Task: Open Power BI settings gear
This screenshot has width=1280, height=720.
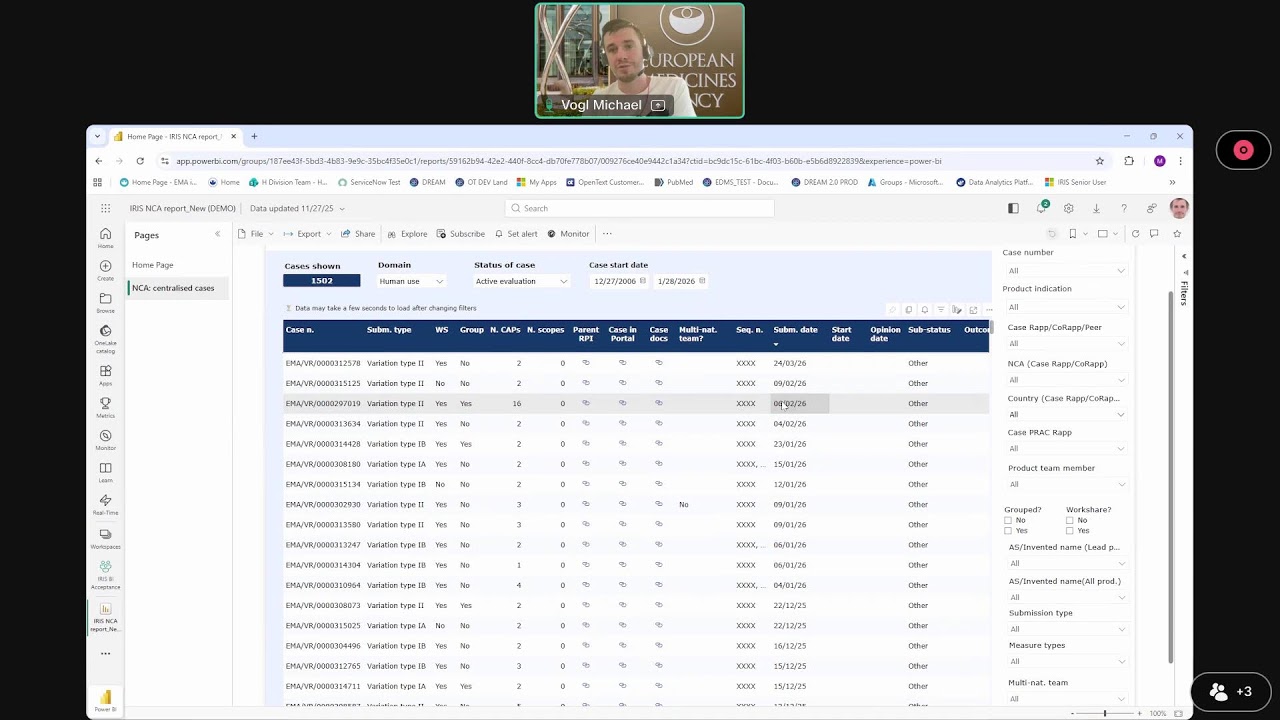Action: tap(1069, 208)
